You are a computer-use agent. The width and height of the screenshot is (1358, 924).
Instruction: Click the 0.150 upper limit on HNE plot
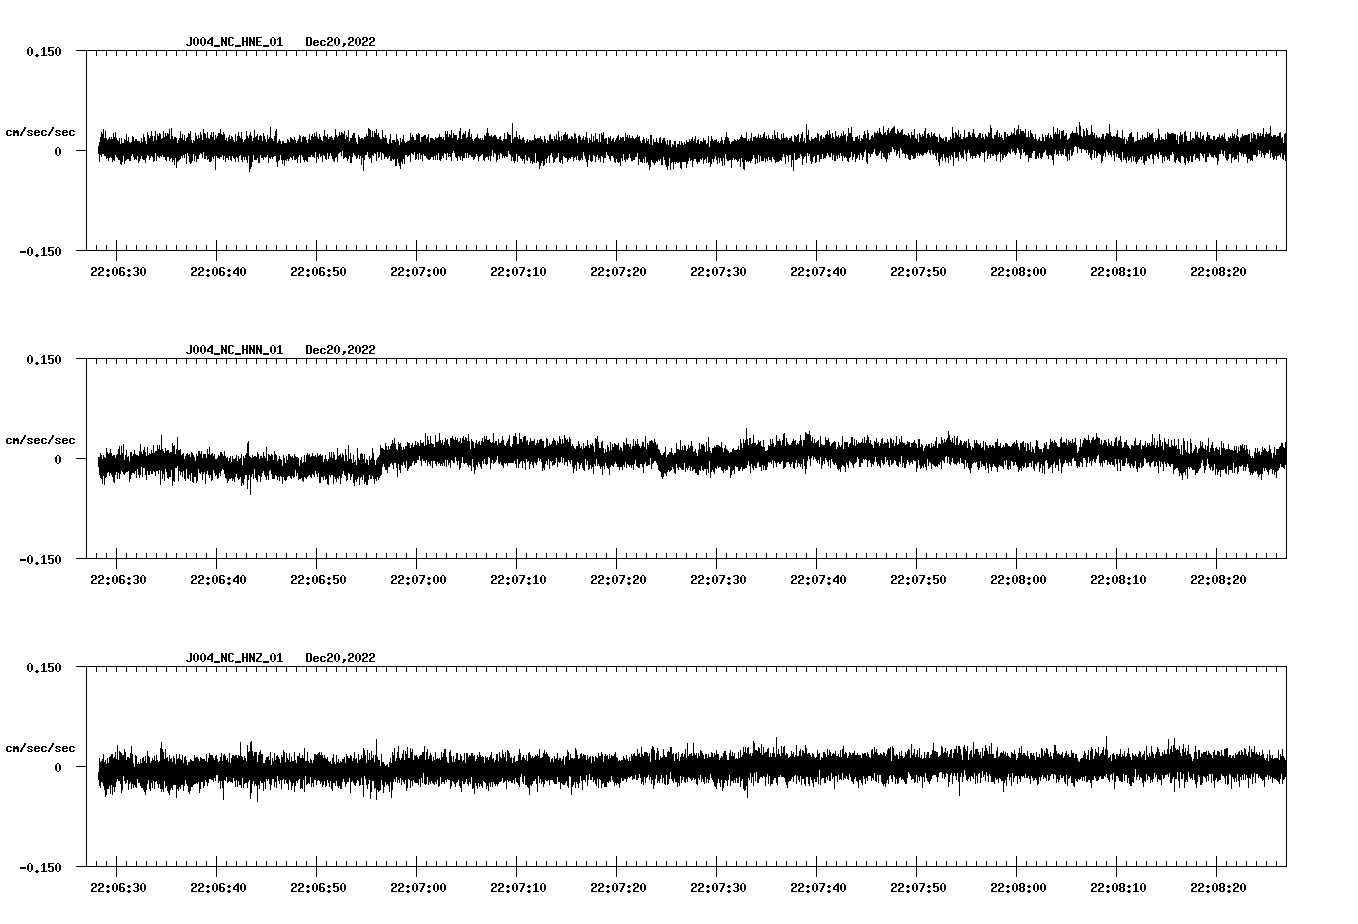44,52
